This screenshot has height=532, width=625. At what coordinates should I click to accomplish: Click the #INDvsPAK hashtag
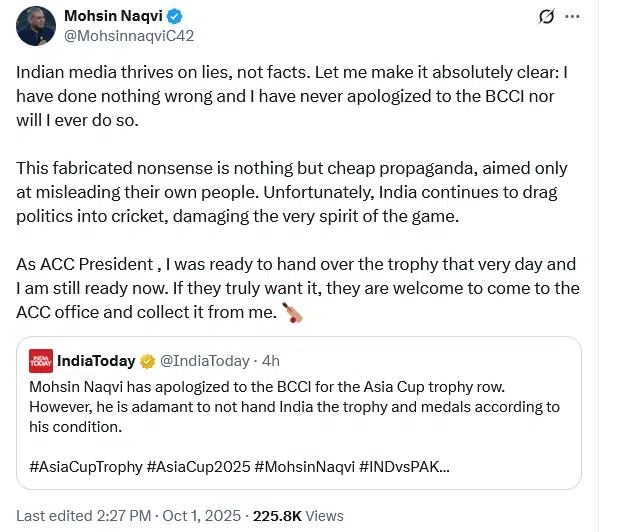400,465
